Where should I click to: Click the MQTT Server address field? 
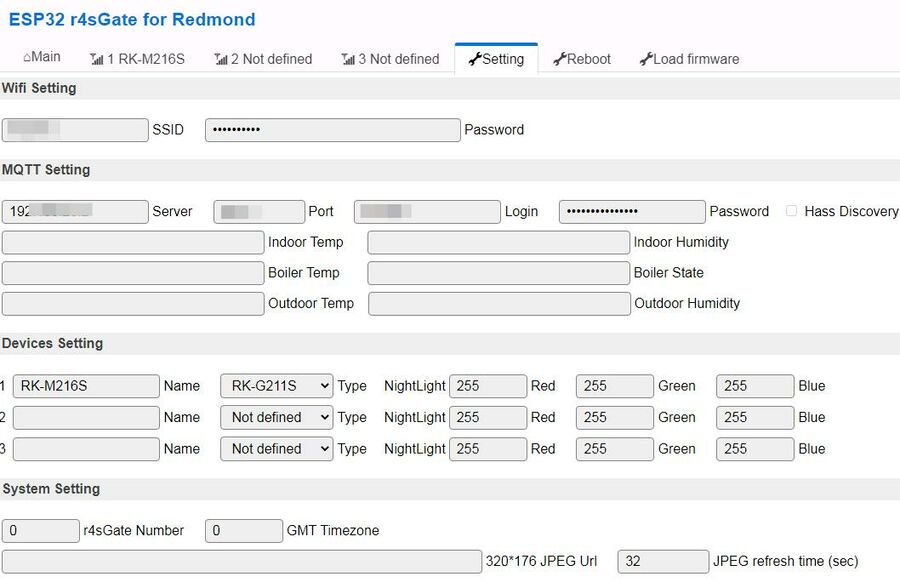pos(75,211)
